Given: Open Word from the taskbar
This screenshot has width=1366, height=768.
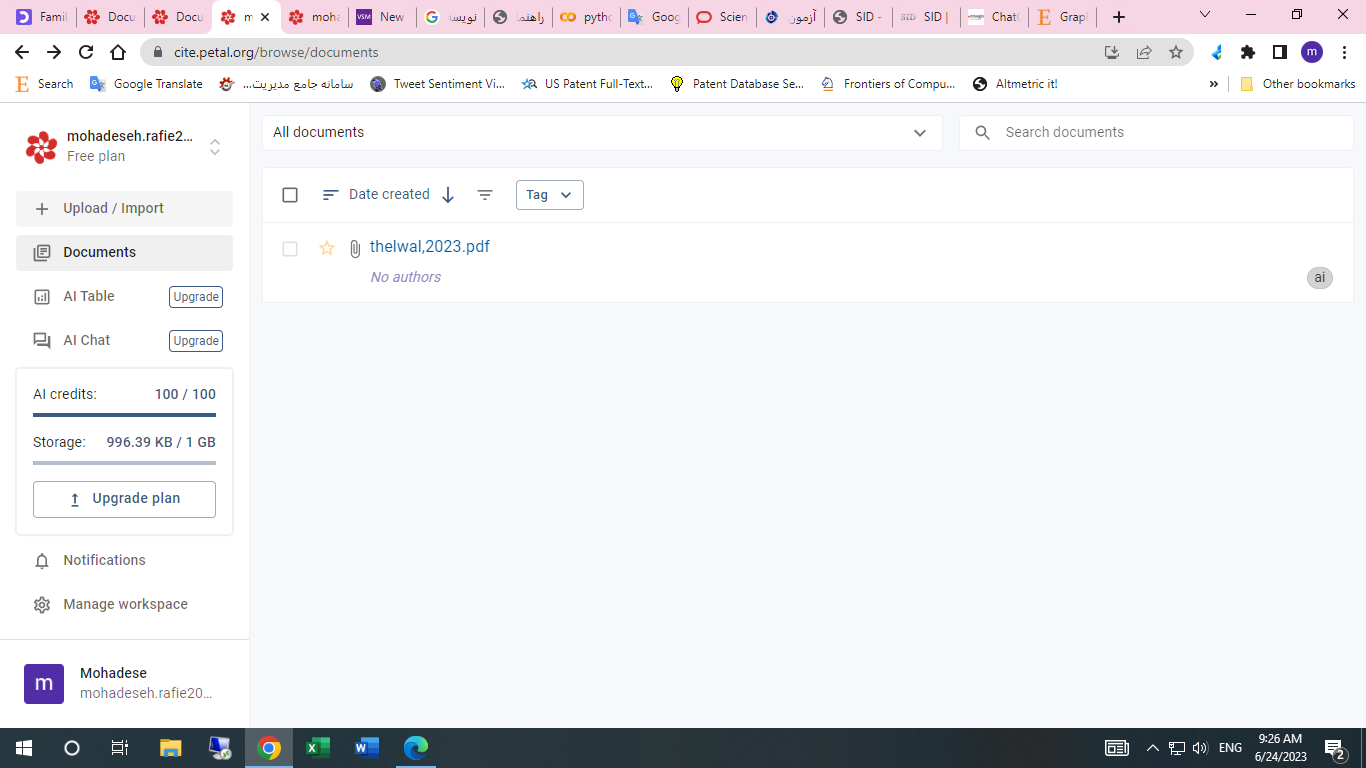Looking at the screenshot, I should [367, 748].
